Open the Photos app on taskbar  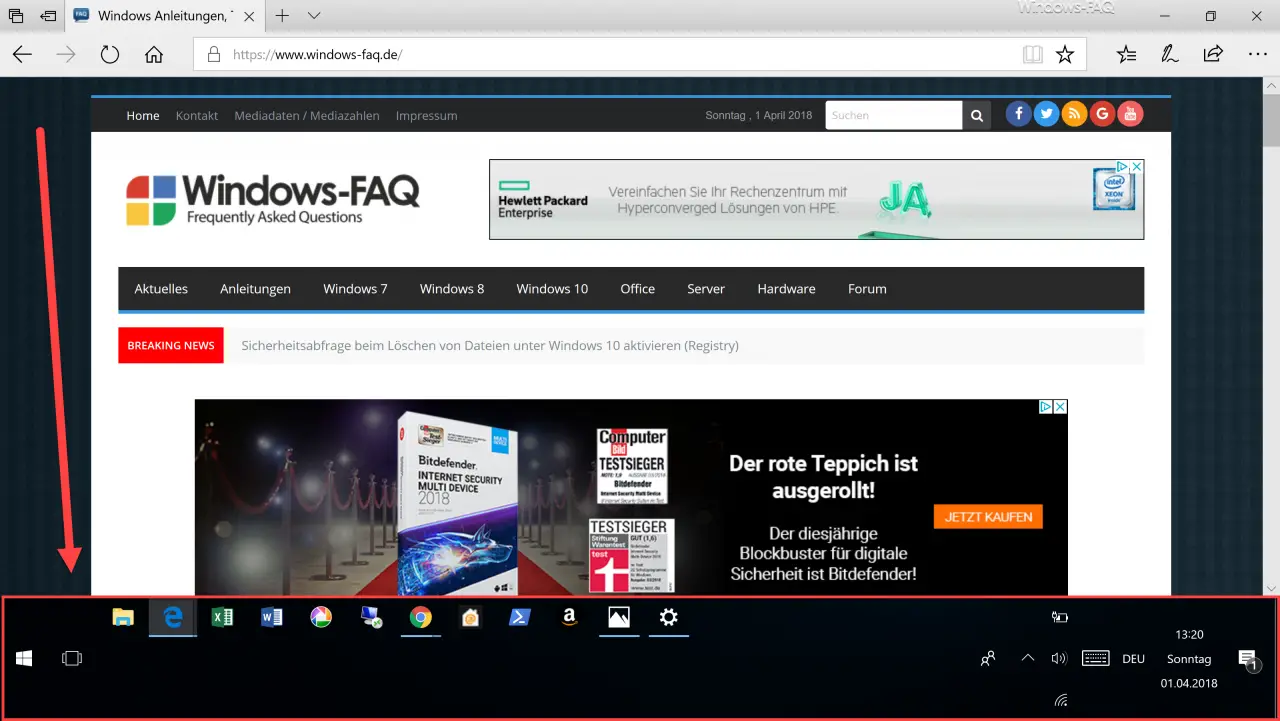click(619, 617)
